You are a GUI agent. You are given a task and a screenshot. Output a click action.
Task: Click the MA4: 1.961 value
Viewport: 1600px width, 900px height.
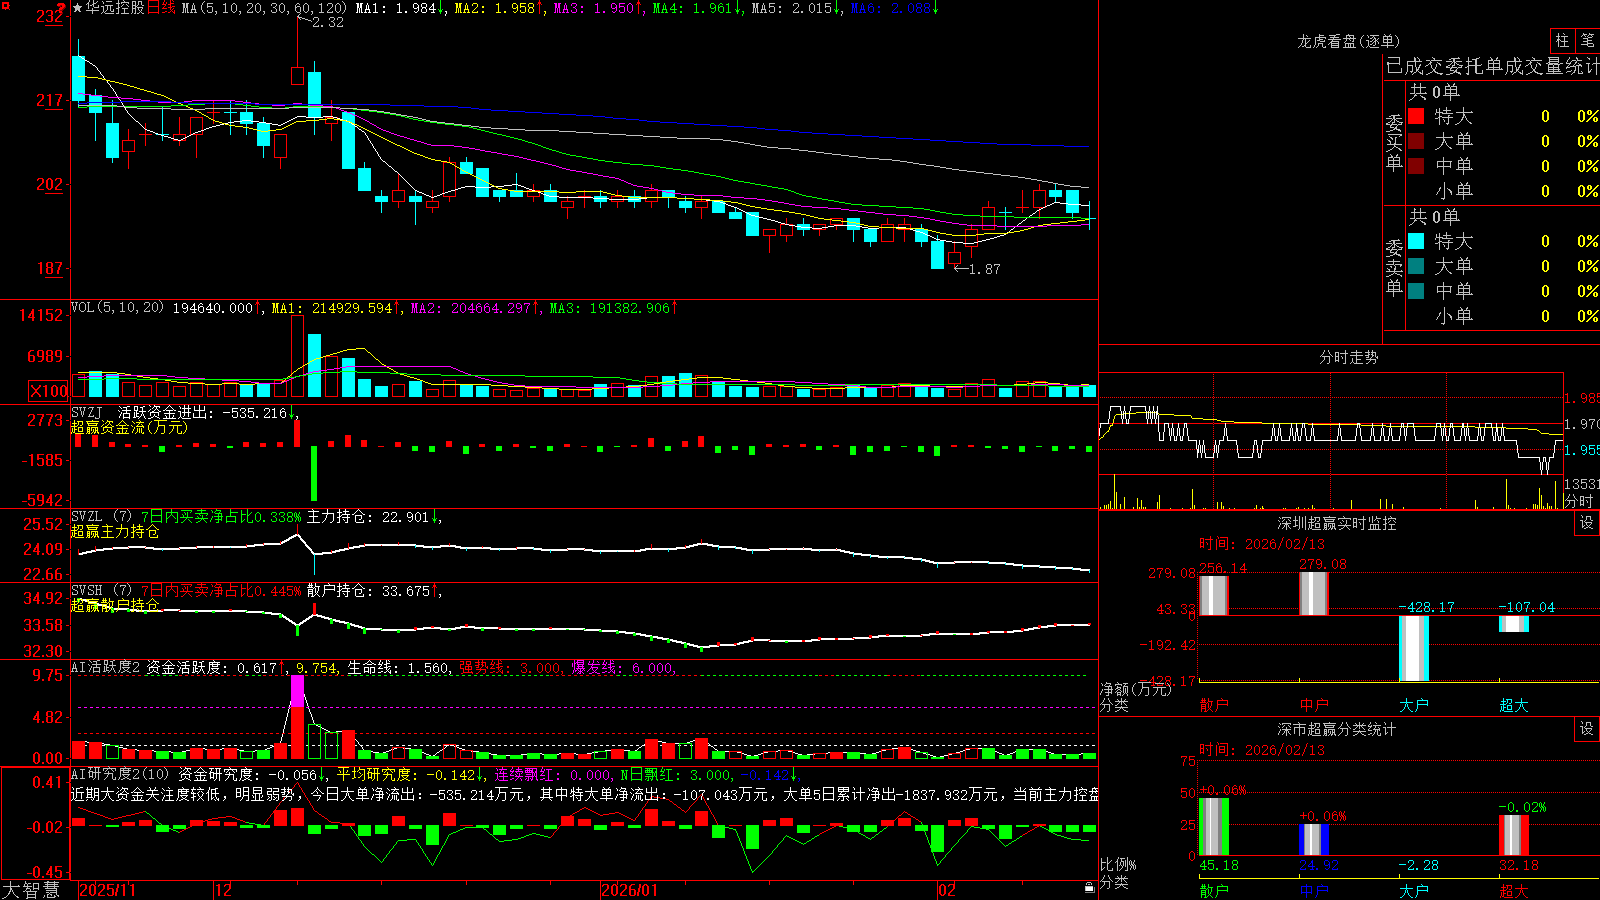(697, 8)
